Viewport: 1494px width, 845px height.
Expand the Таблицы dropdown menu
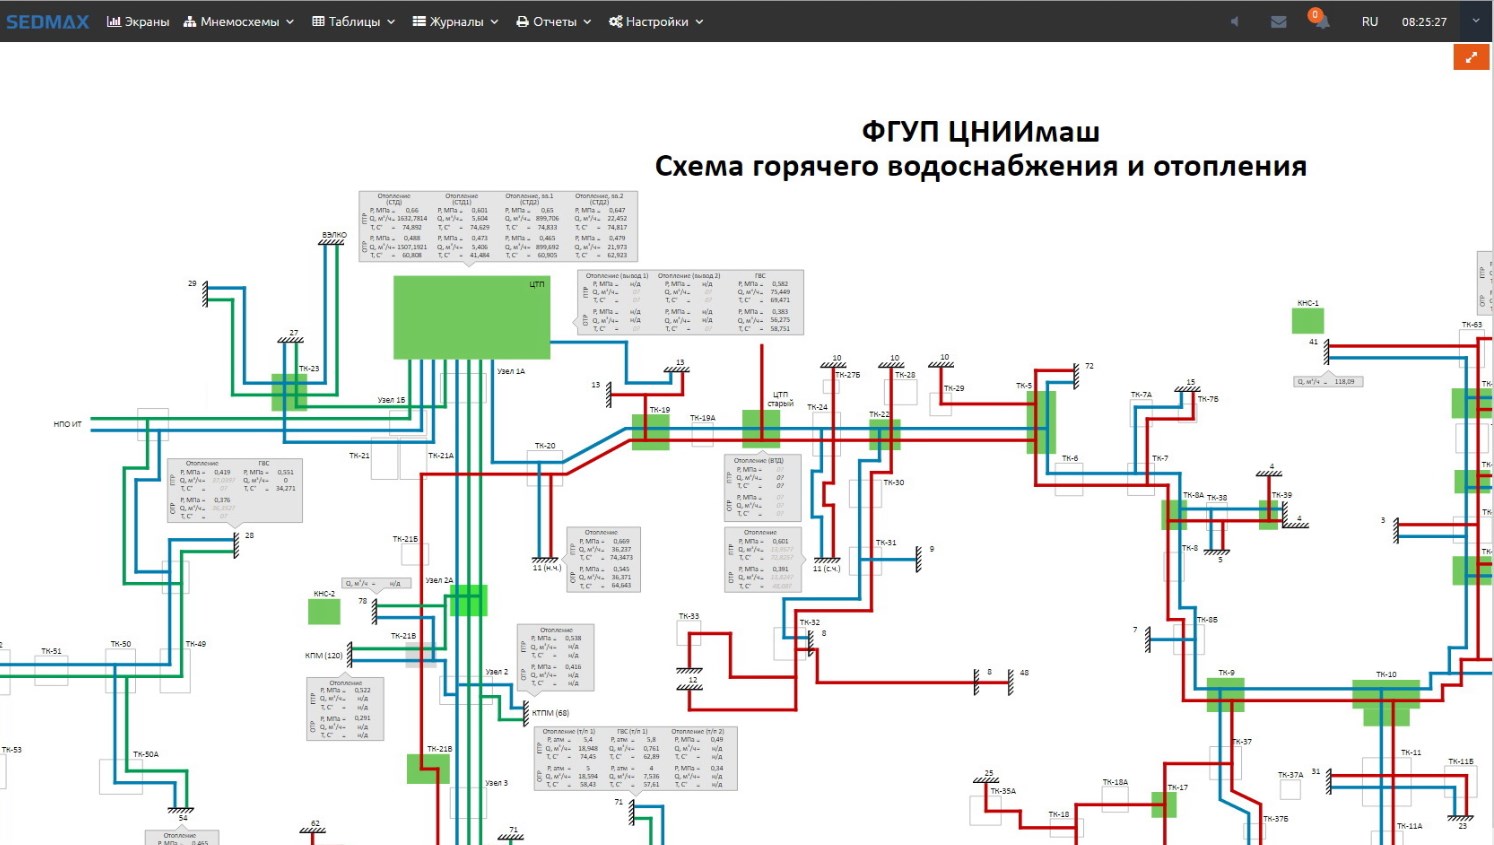(353, 21)
